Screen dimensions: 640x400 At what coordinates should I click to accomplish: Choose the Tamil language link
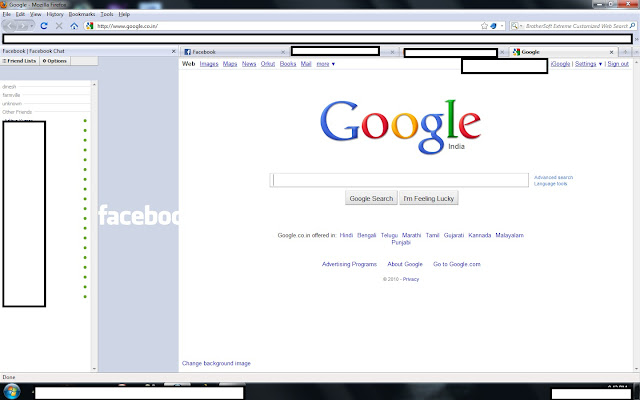[432, 235]
